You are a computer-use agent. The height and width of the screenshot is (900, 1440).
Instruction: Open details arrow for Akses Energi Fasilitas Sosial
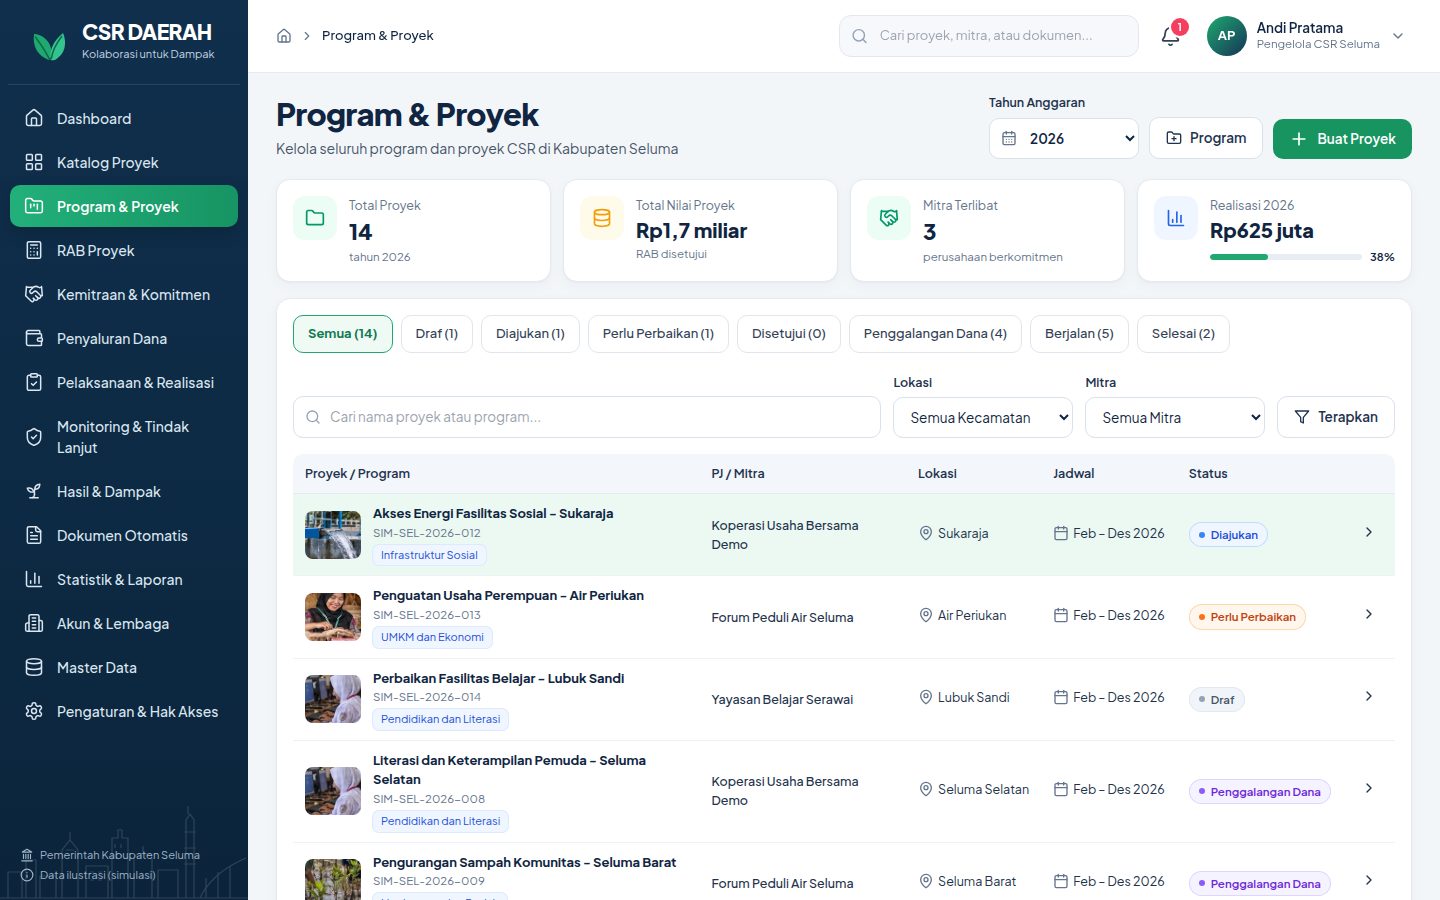click(x=1369, y=532)
